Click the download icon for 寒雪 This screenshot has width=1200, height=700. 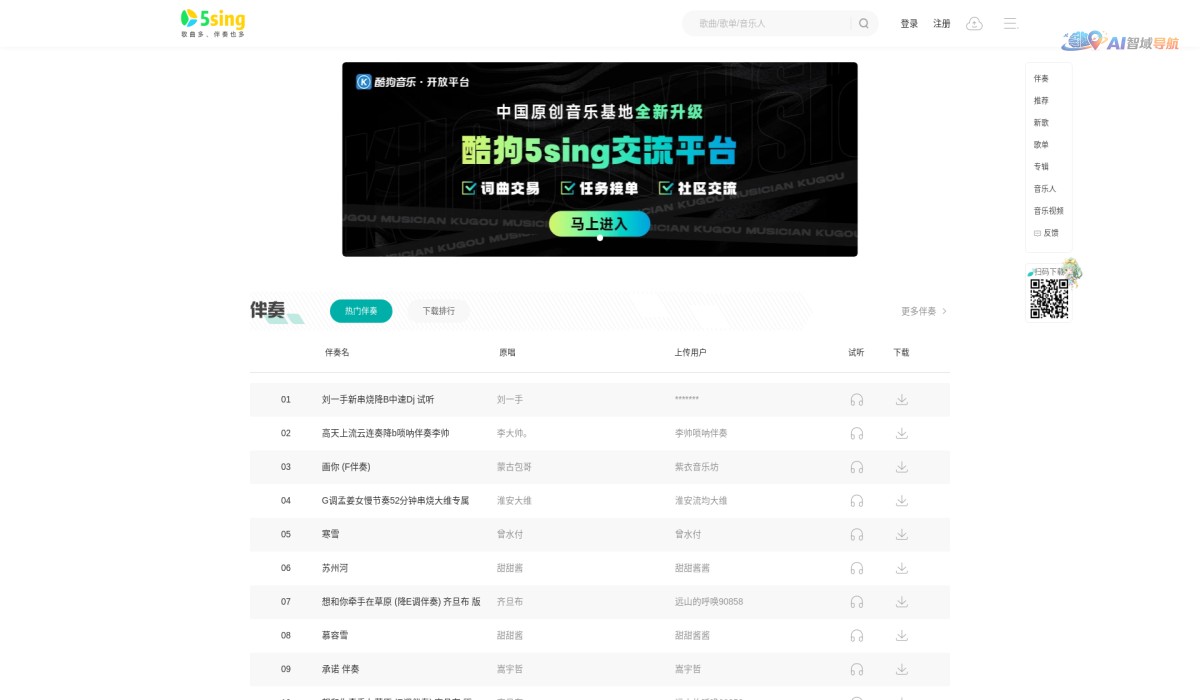coord(902,534)
